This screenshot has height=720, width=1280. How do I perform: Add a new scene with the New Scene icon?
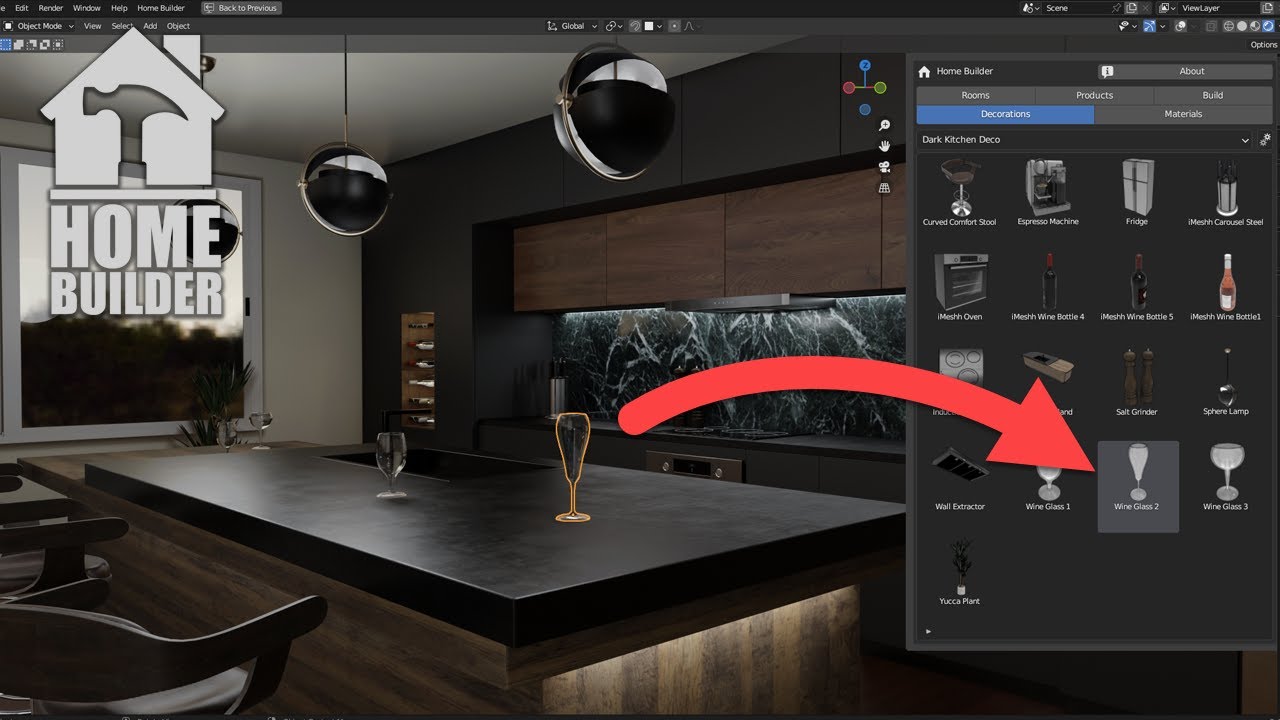(x=1133, y=8)
